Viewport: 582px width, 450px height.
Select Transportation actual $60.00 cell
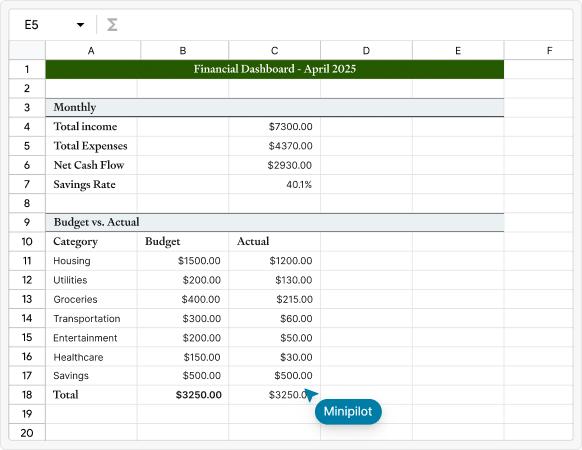[x=275, y=318]
